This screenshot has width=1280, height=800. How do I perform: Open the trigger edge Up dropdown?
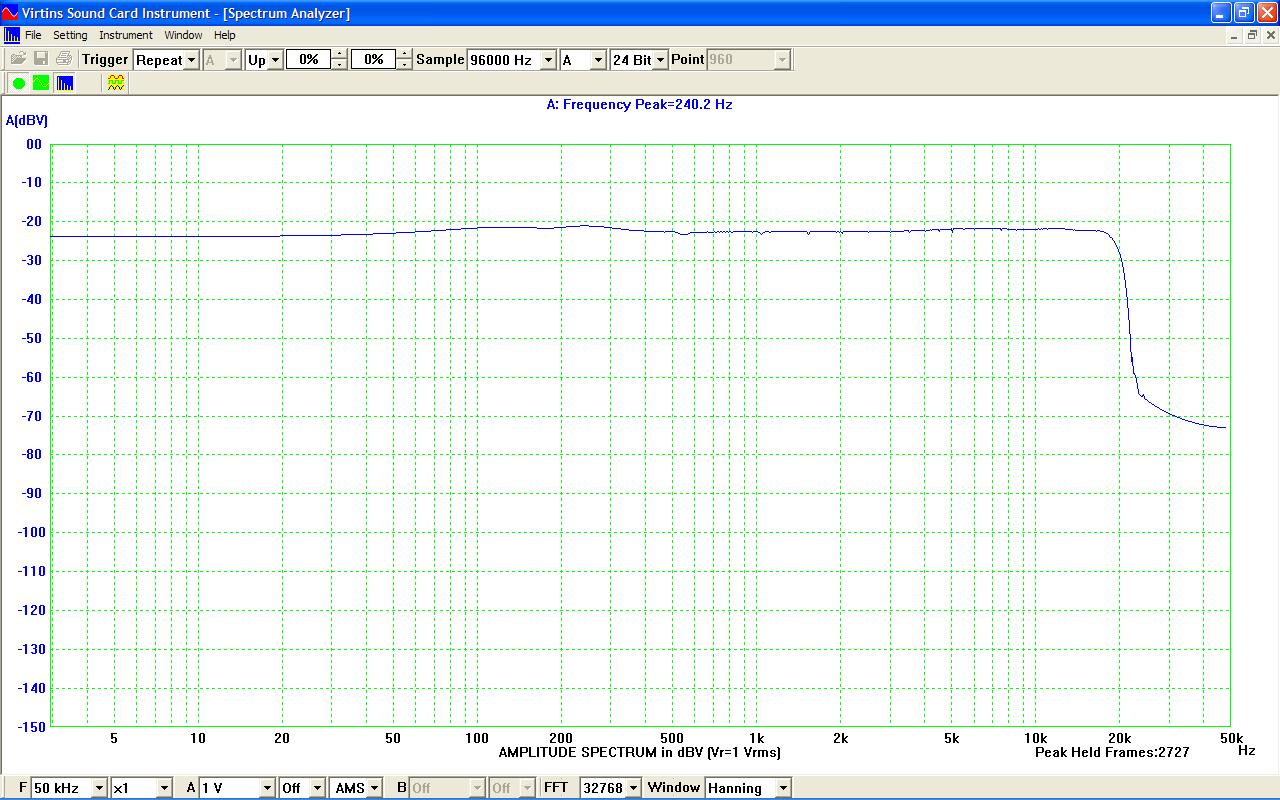pyautogui.click(x=265, y=60)
